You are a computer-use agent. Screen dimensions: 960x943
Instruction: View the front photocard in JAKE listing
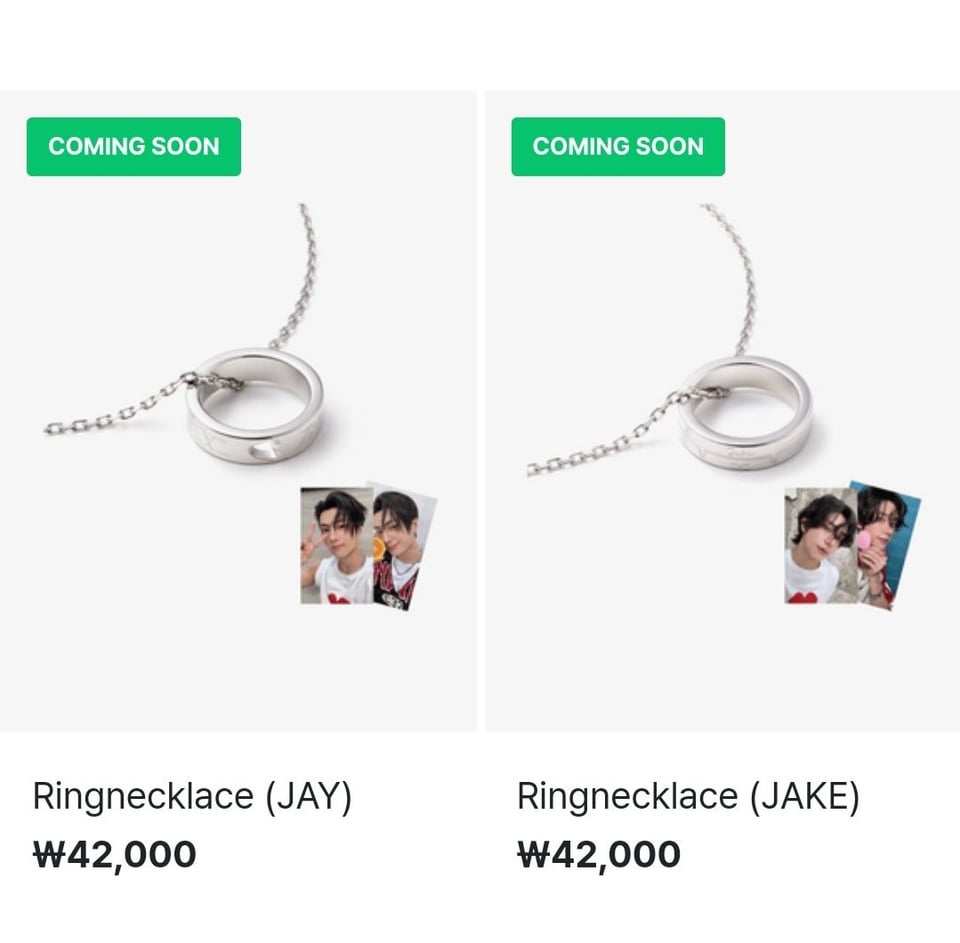tap(821, 546)
